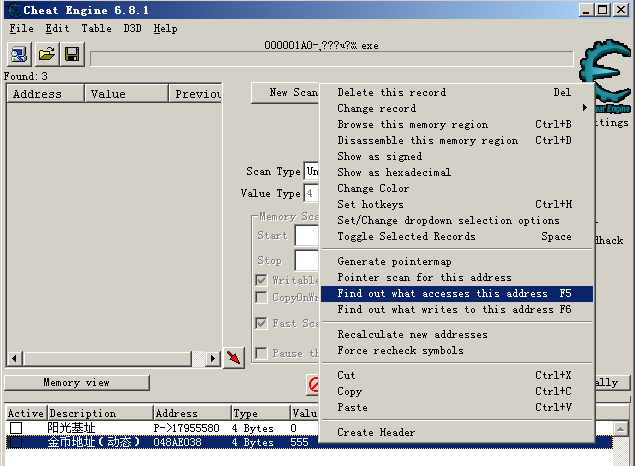
Task: Click the memory scan Stop field
Action: tap(307, 260)
